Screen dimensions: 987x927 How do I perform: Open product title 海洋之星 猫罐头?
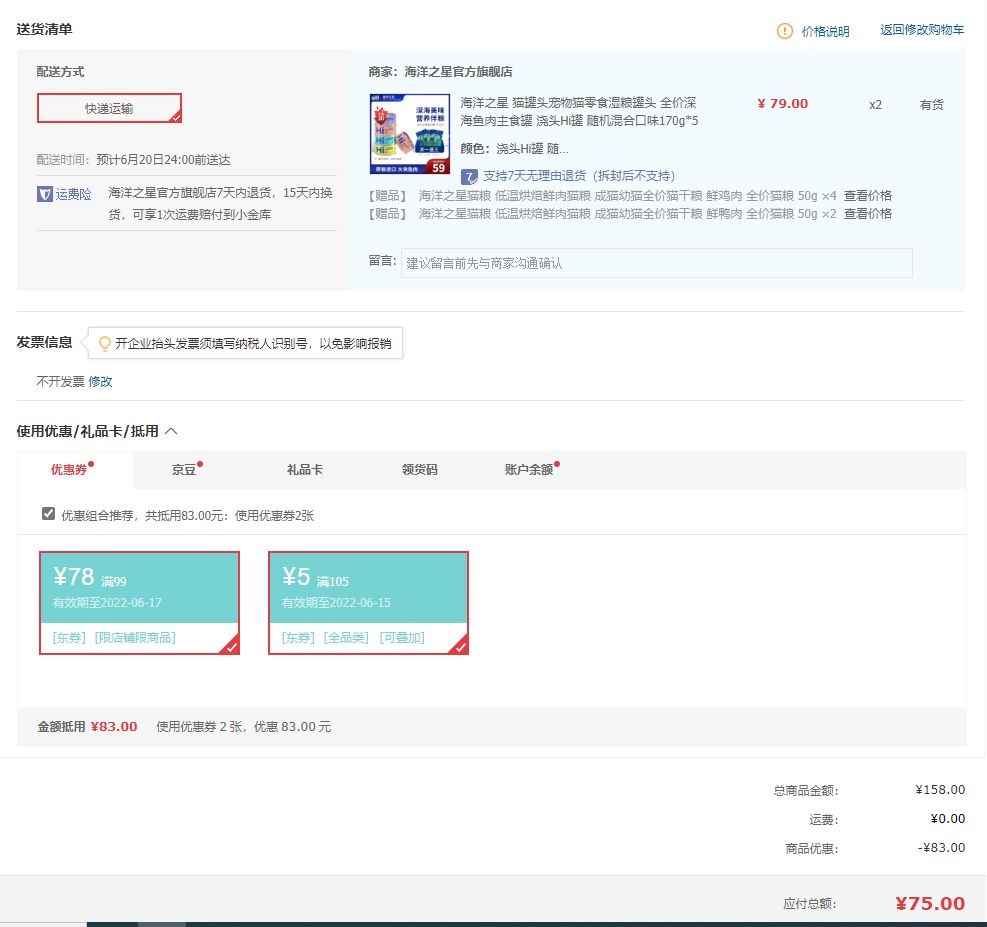(x=579, y=111)
